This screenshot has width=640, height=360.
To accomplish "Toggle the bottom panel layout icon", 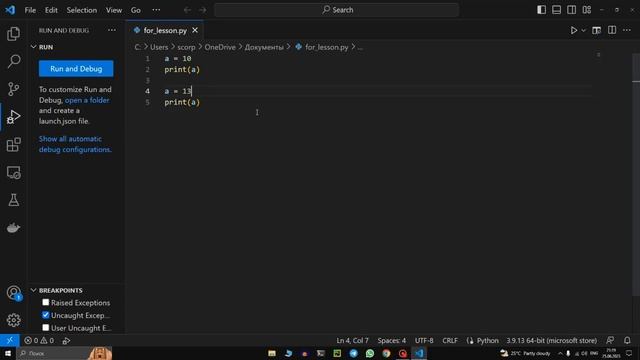I will click(556, 10).
